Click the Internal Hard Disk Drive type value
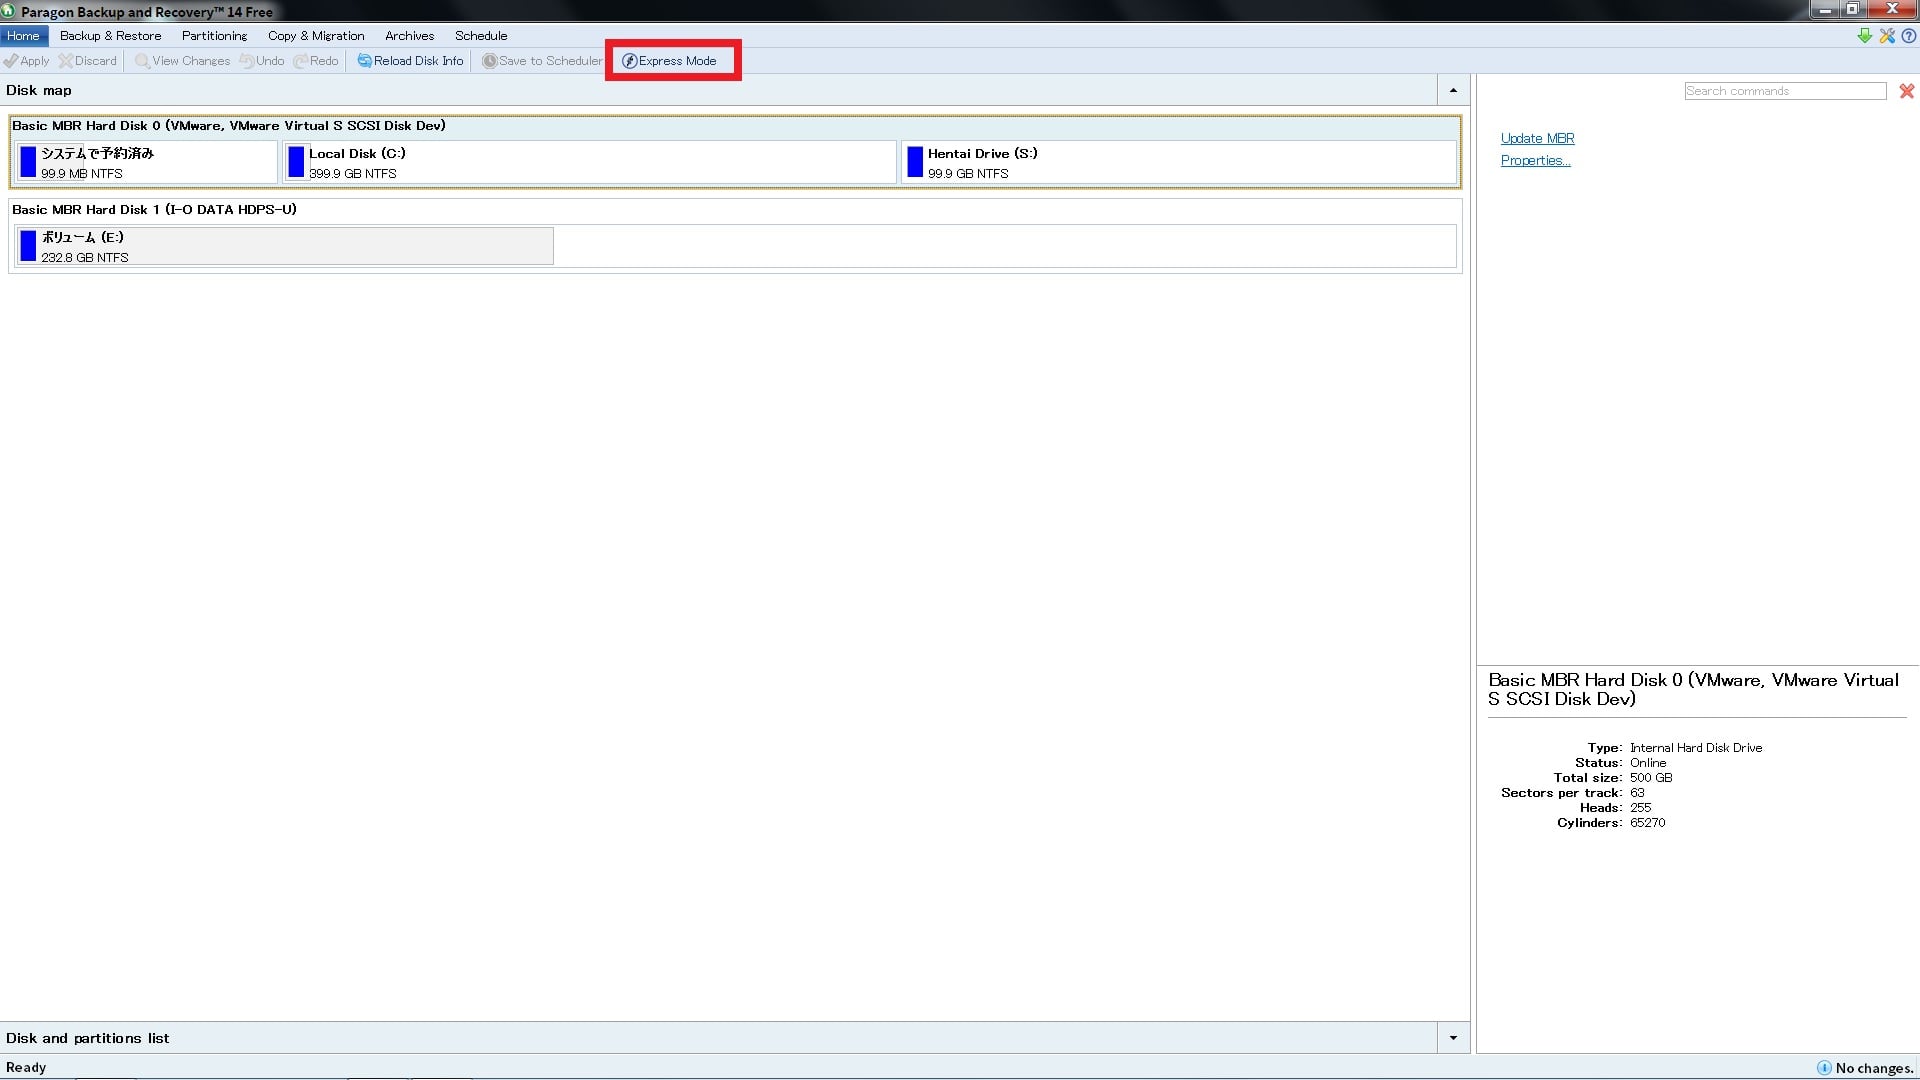This screenshot has width=1920, height=1080. pyautogui.click(x=1696, y=748)
